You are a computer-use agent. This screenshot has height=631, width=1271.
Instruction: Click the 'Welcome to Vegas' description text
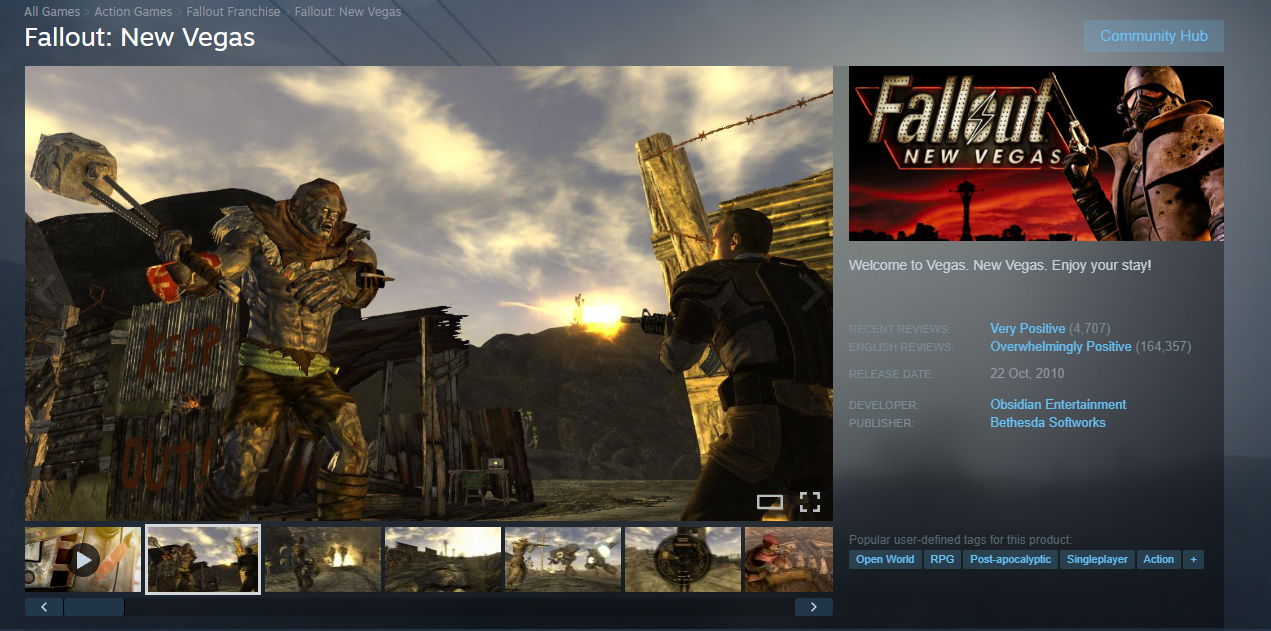coord(1000,266)
